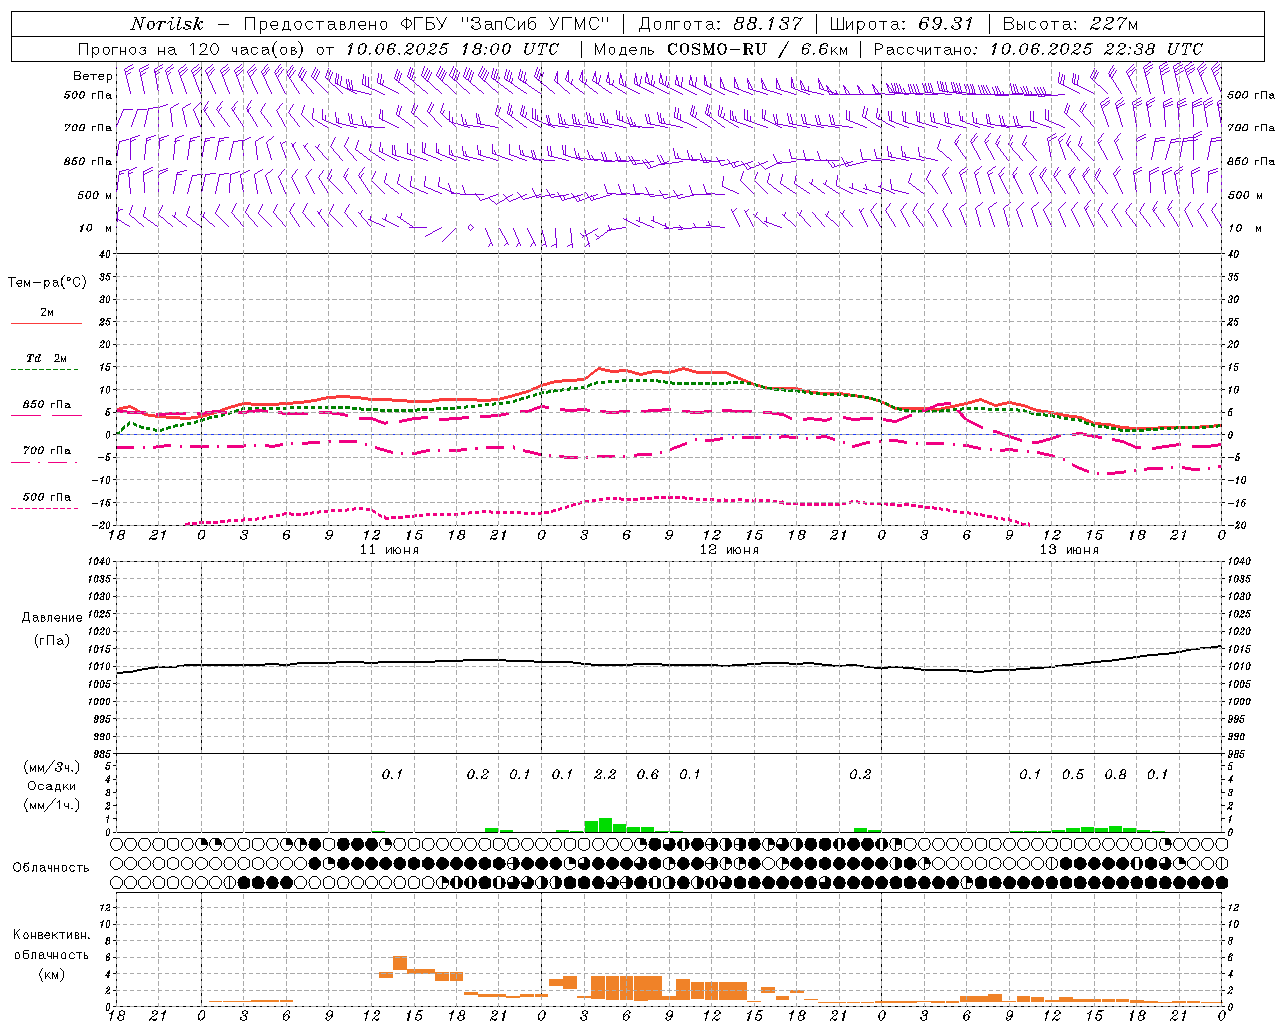Click the '13 июня' date label
1280x1024 pixels.
[x=1069, y=550]
